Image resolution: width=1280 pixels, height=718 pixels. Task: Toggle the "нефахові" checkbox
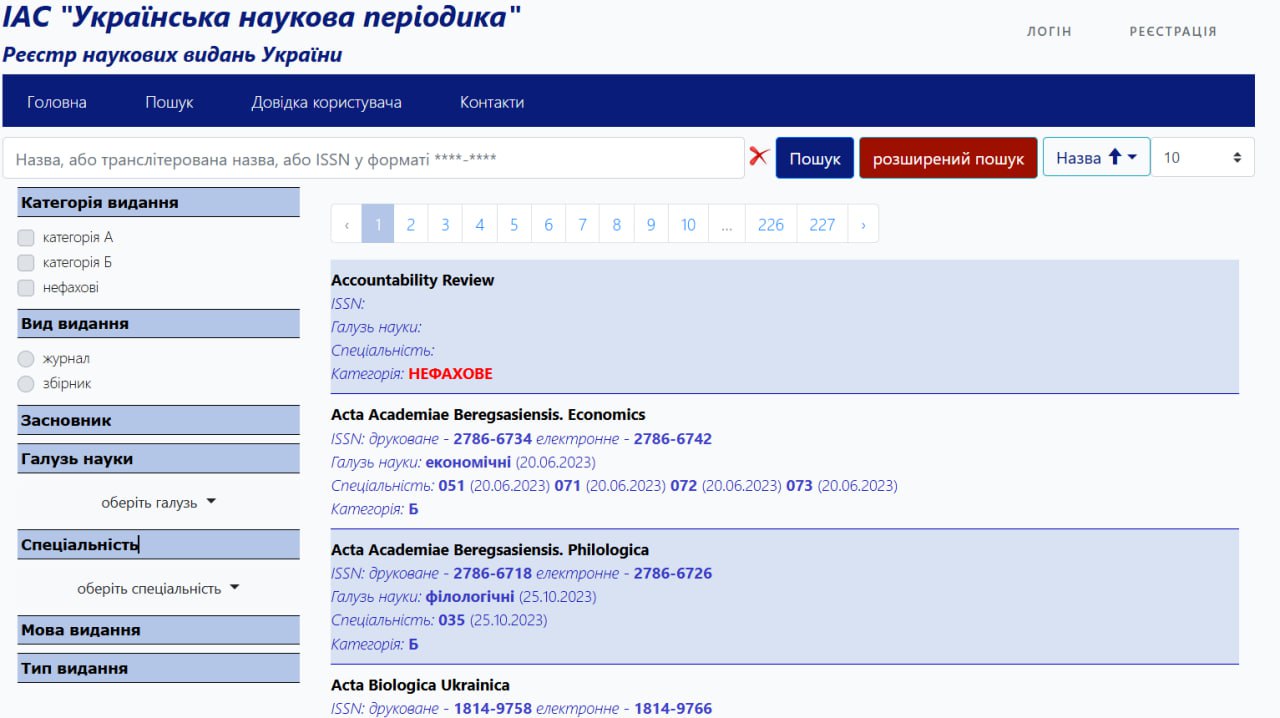[x=26, y=288]
